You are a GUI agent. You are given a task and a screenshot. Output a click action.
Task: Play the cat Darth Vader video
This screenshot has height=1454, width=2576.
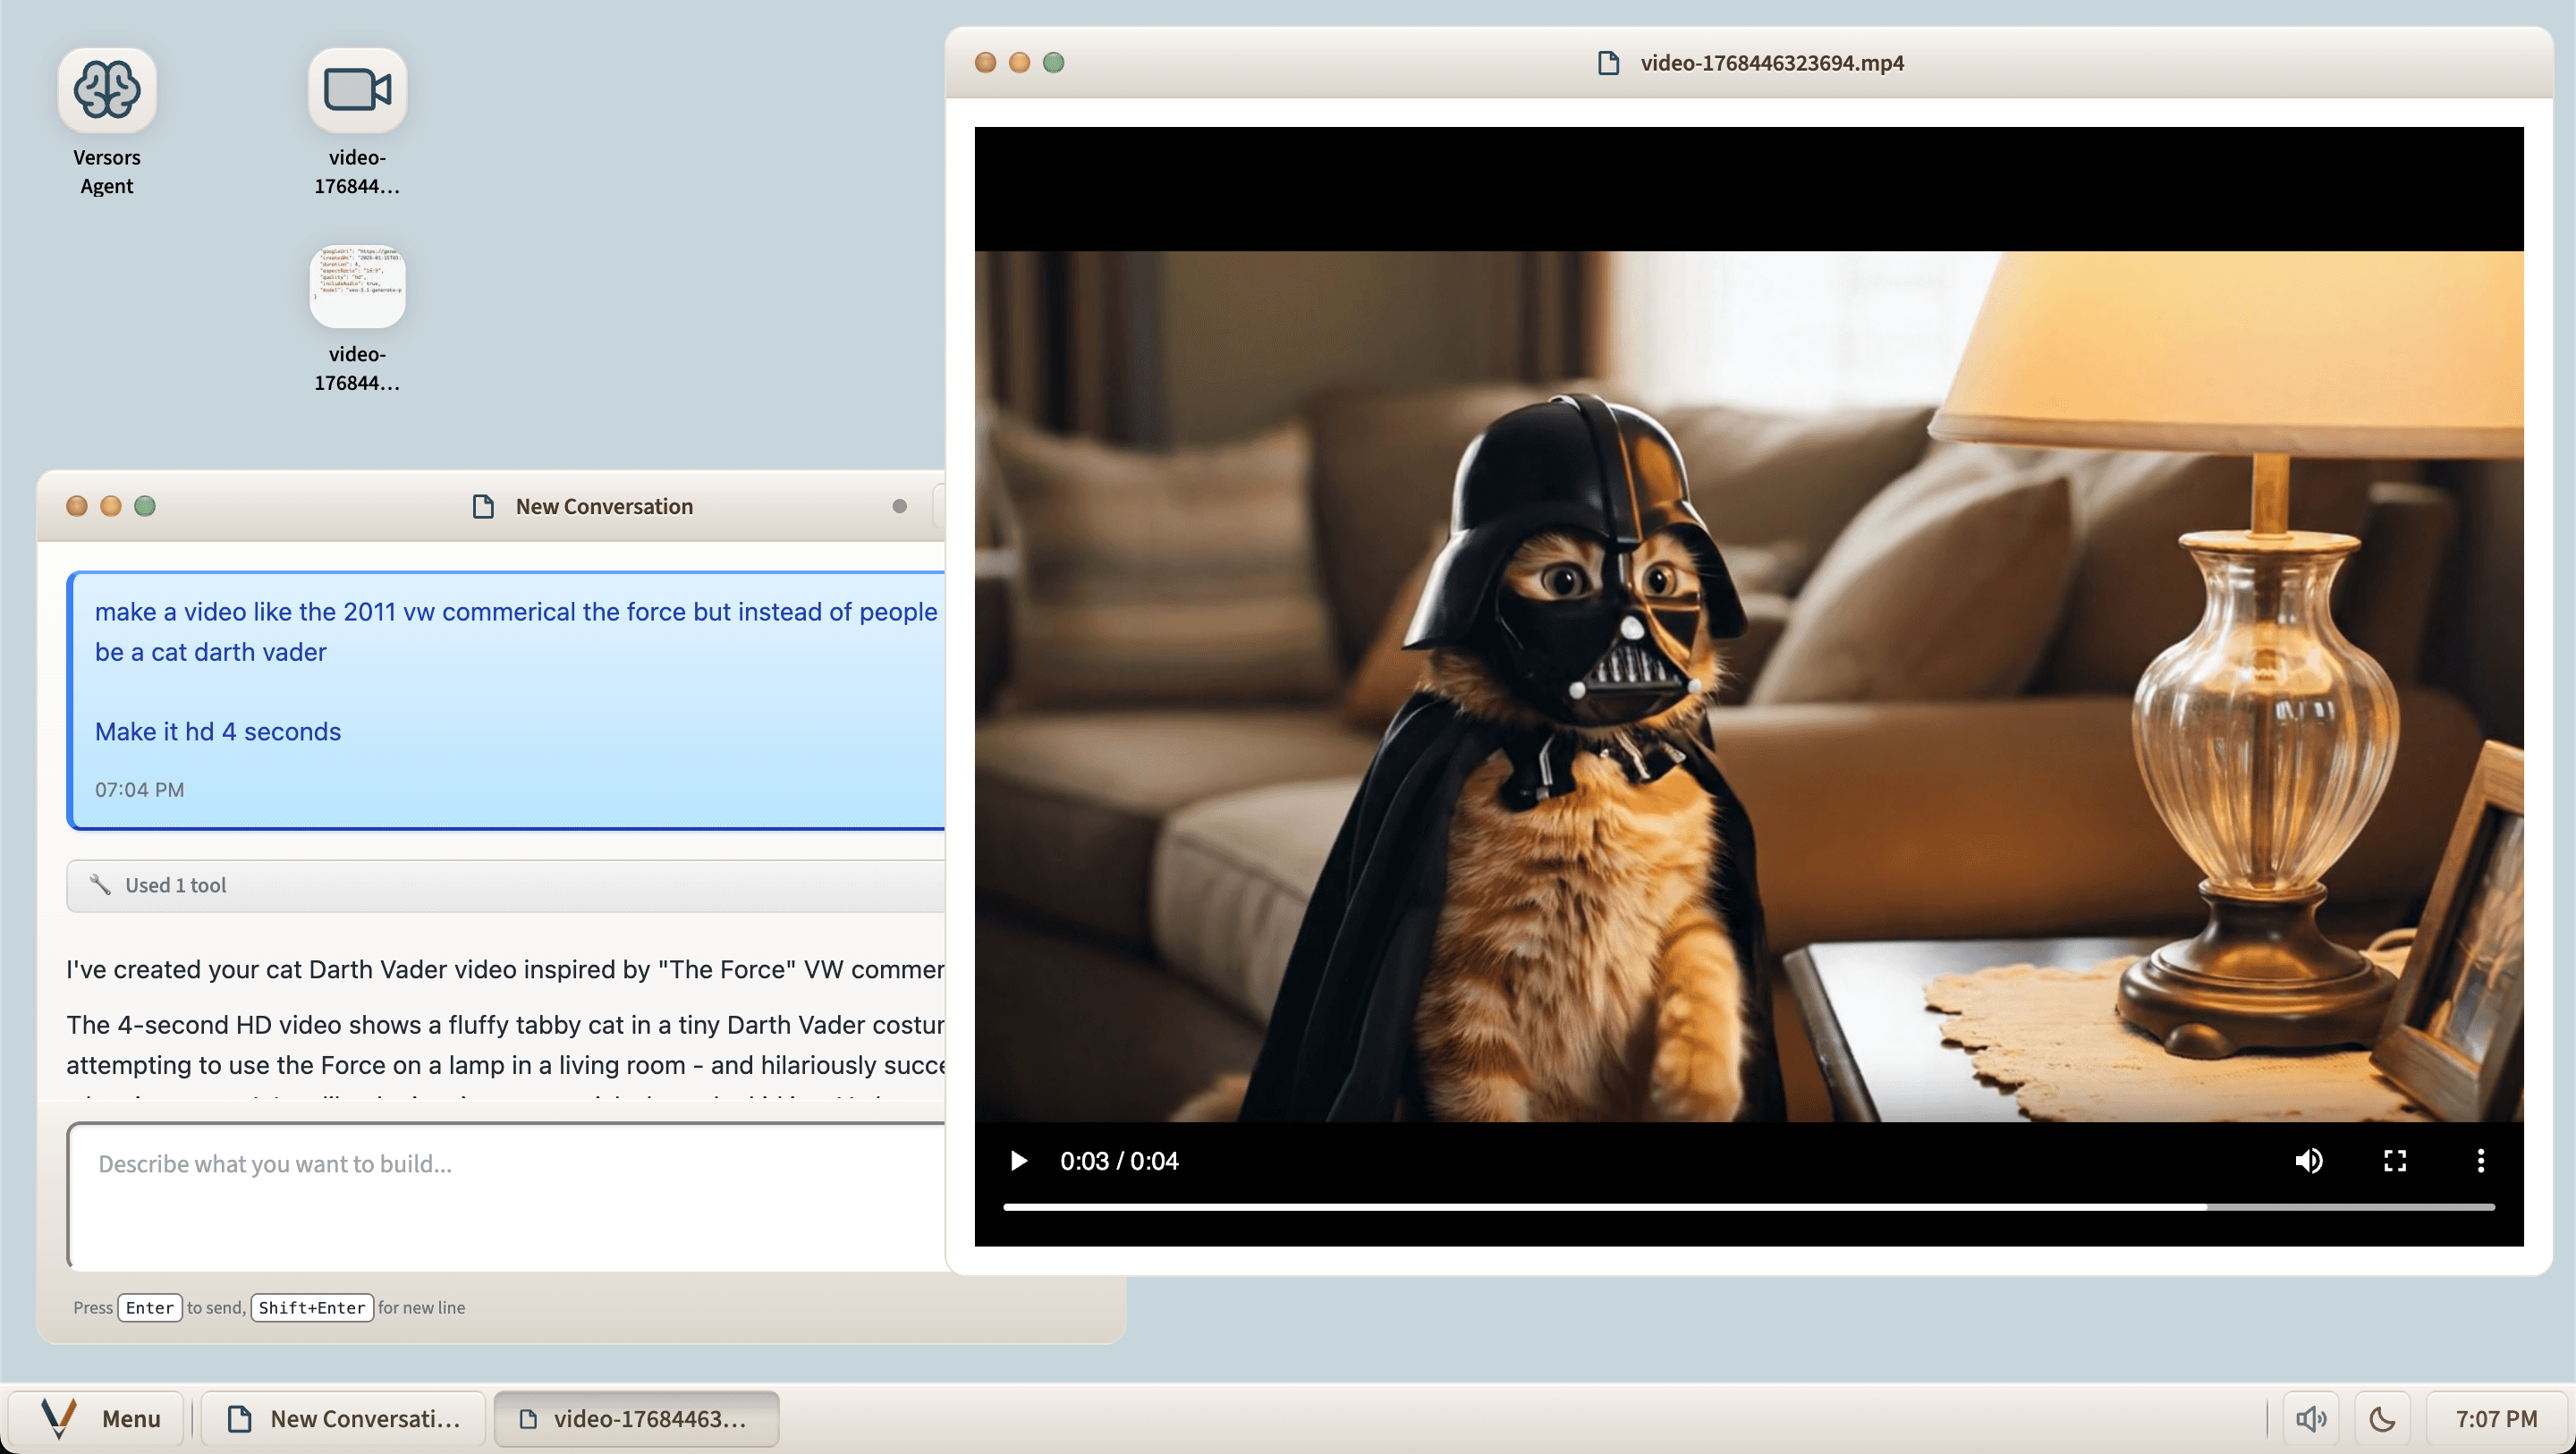(1018, 1161)
